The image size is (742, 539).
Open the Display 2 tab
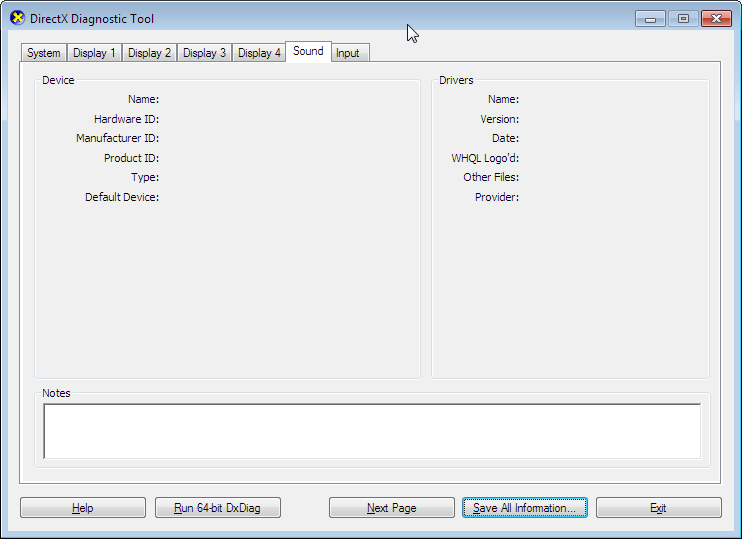pos(149,53)
